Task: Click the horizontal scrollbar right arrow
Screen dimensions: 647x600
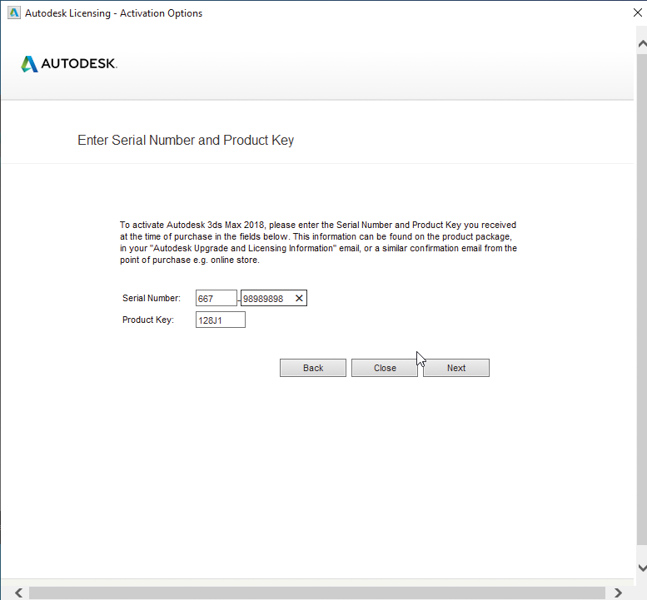Action: (618, 593)
